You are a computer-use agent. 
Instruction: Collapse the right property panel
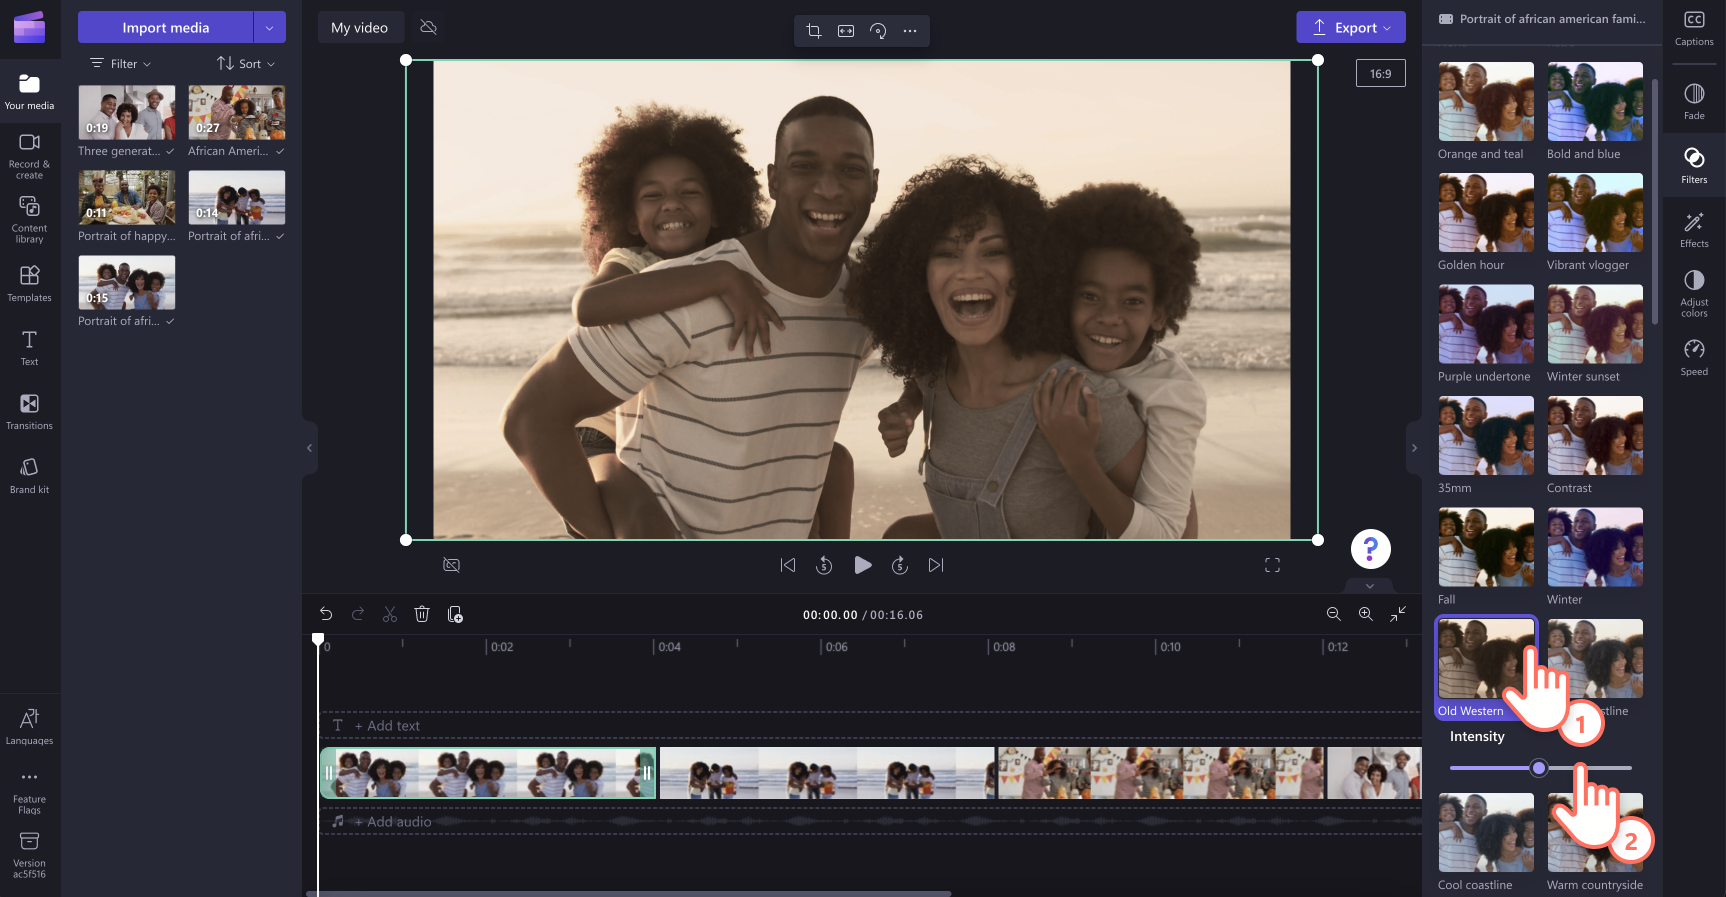pyautogui.click(x=1414, y=448)
